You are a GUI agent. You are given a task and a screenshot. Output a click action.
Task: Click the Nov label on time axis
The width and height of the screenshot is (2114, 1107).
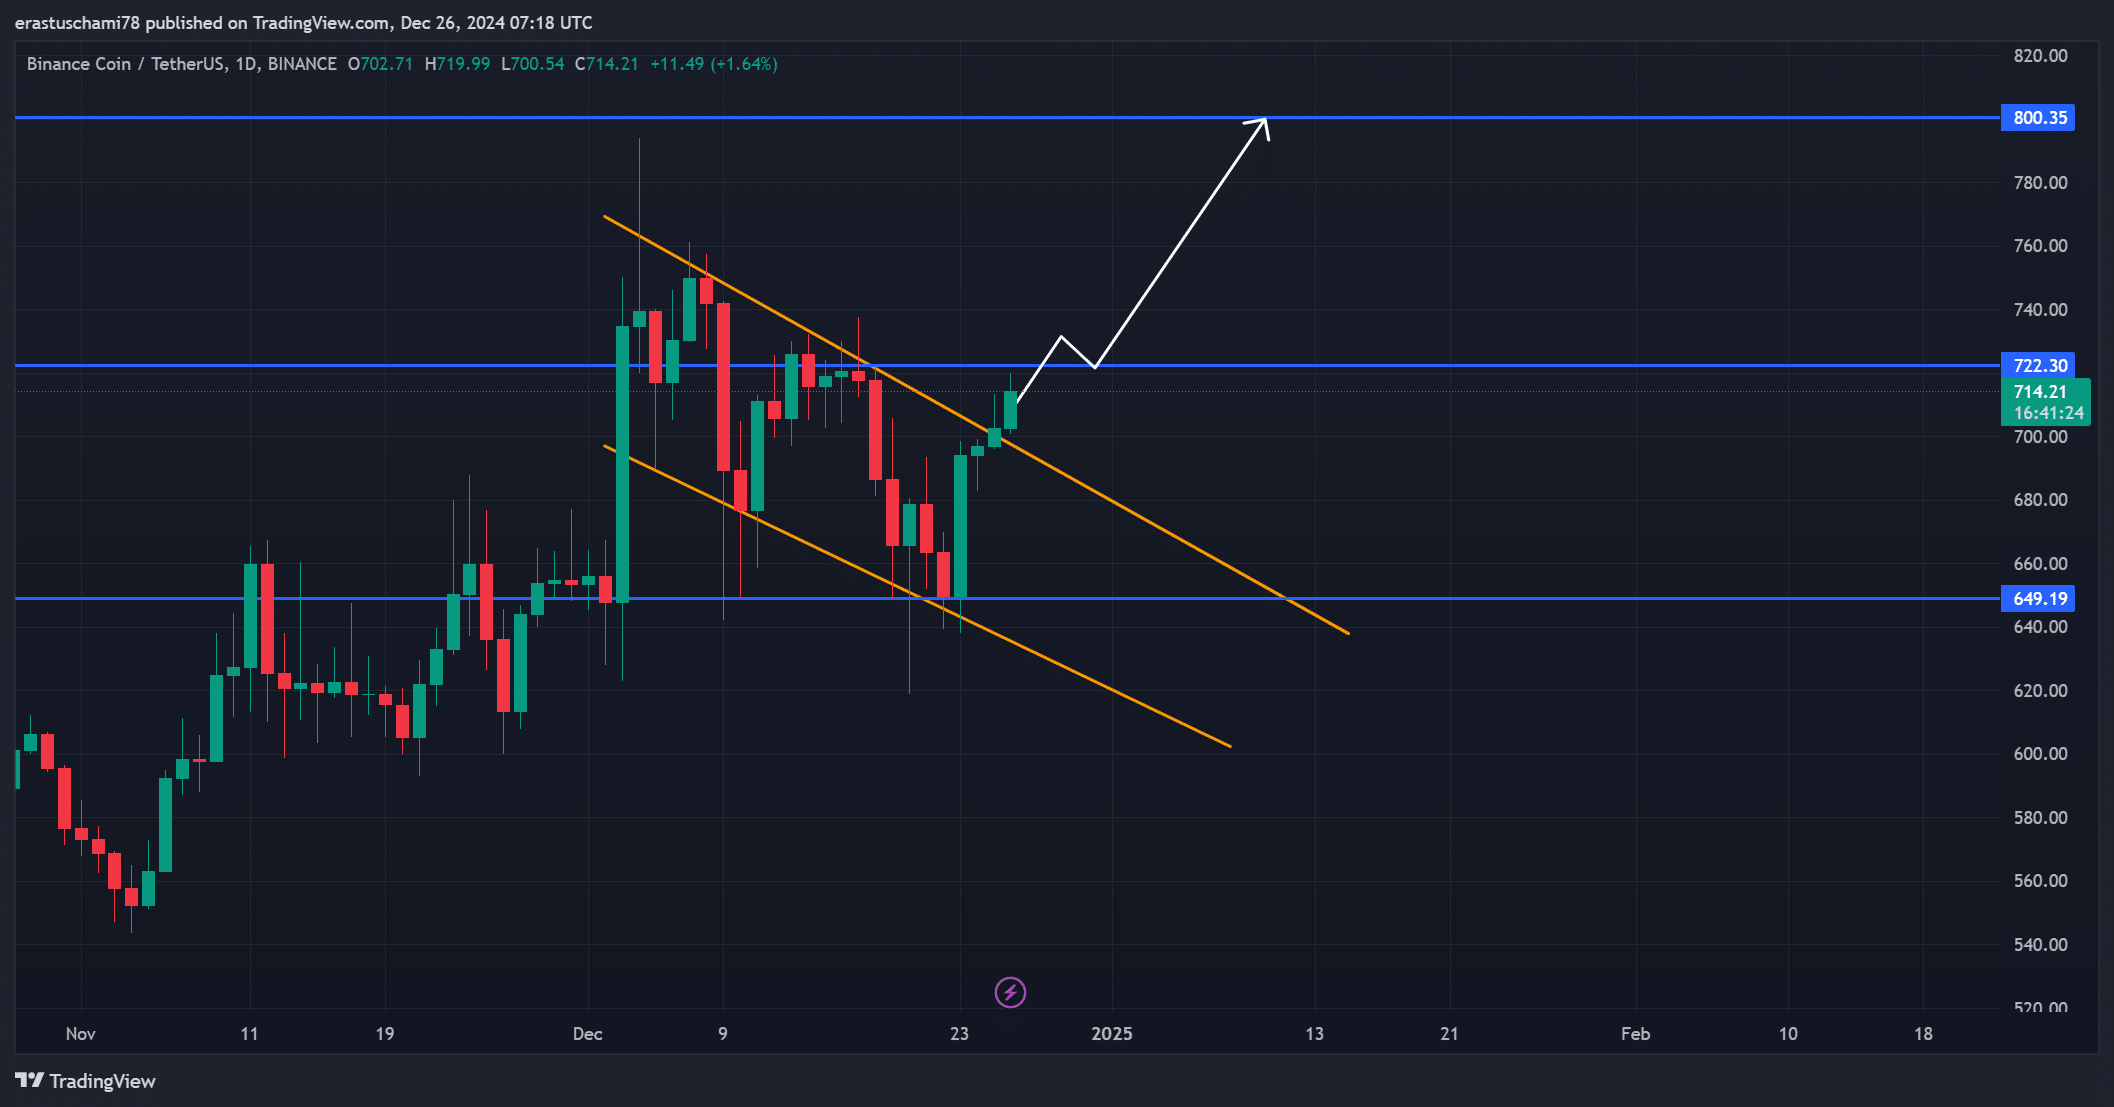click(80, 1034)
